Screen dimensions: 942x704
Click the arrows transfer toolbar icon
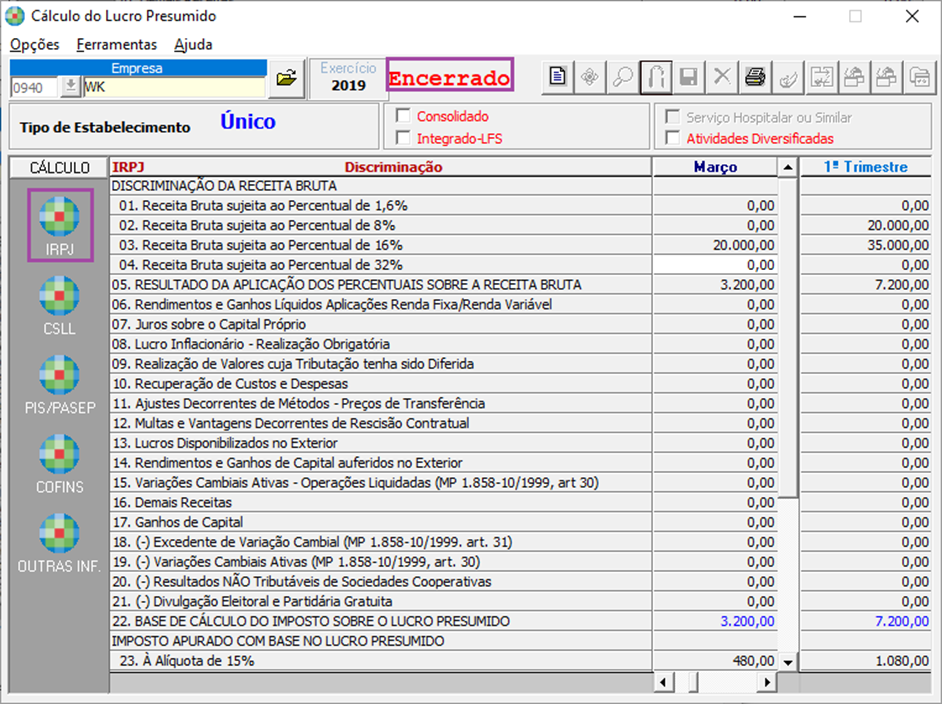point(821,77)
